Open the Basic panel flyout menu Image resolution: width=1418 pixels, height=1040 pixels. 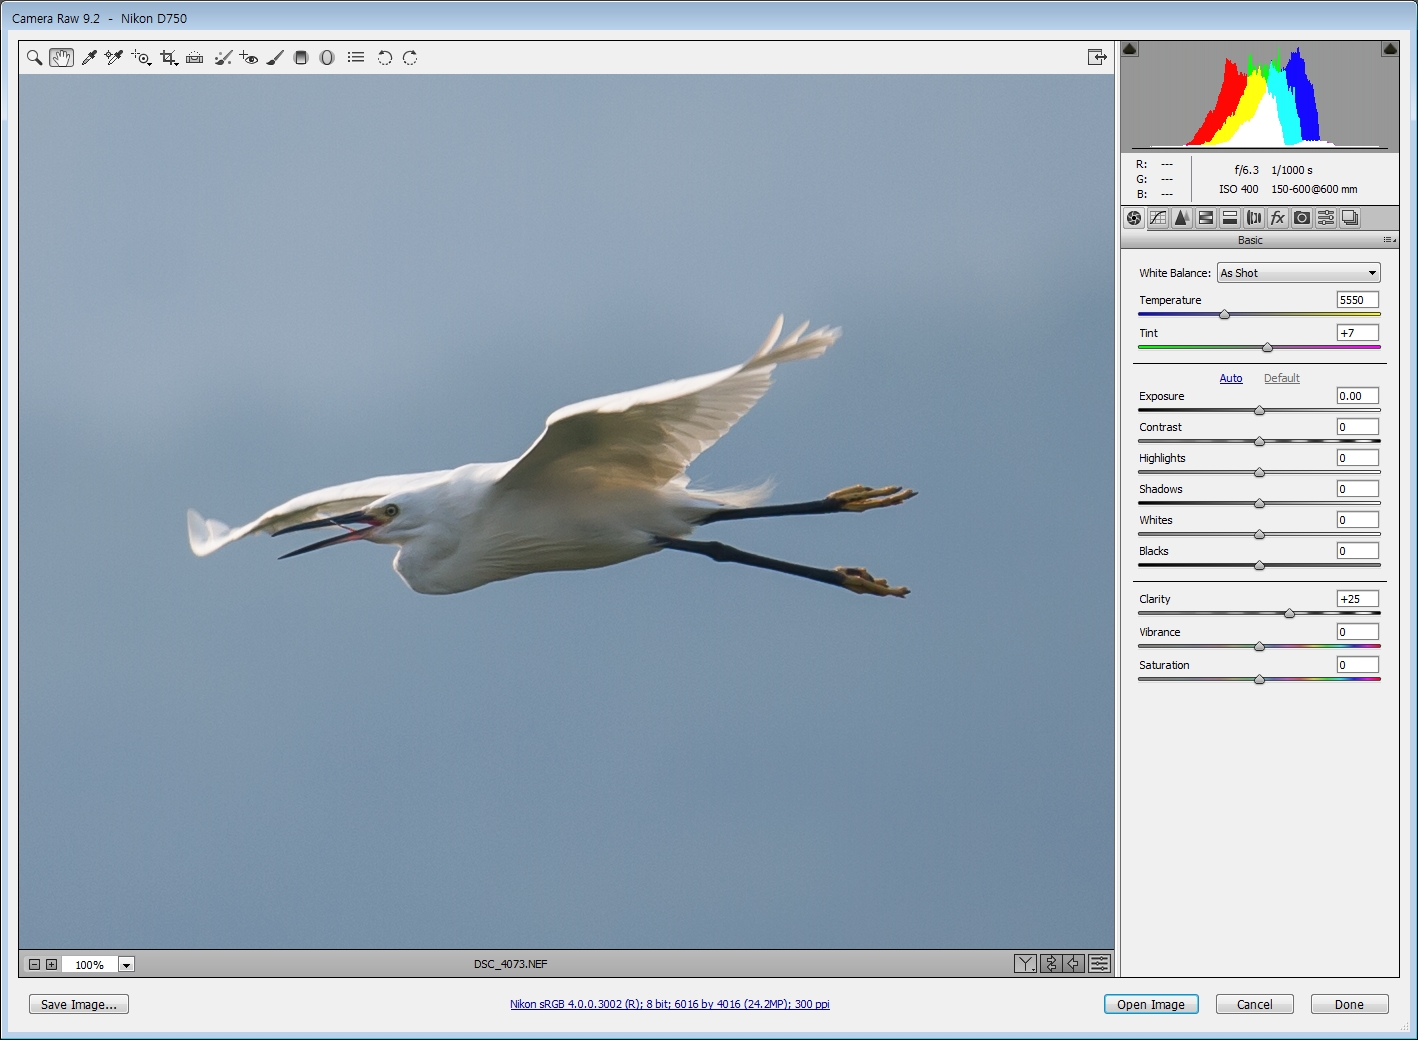click(1388, 240)
